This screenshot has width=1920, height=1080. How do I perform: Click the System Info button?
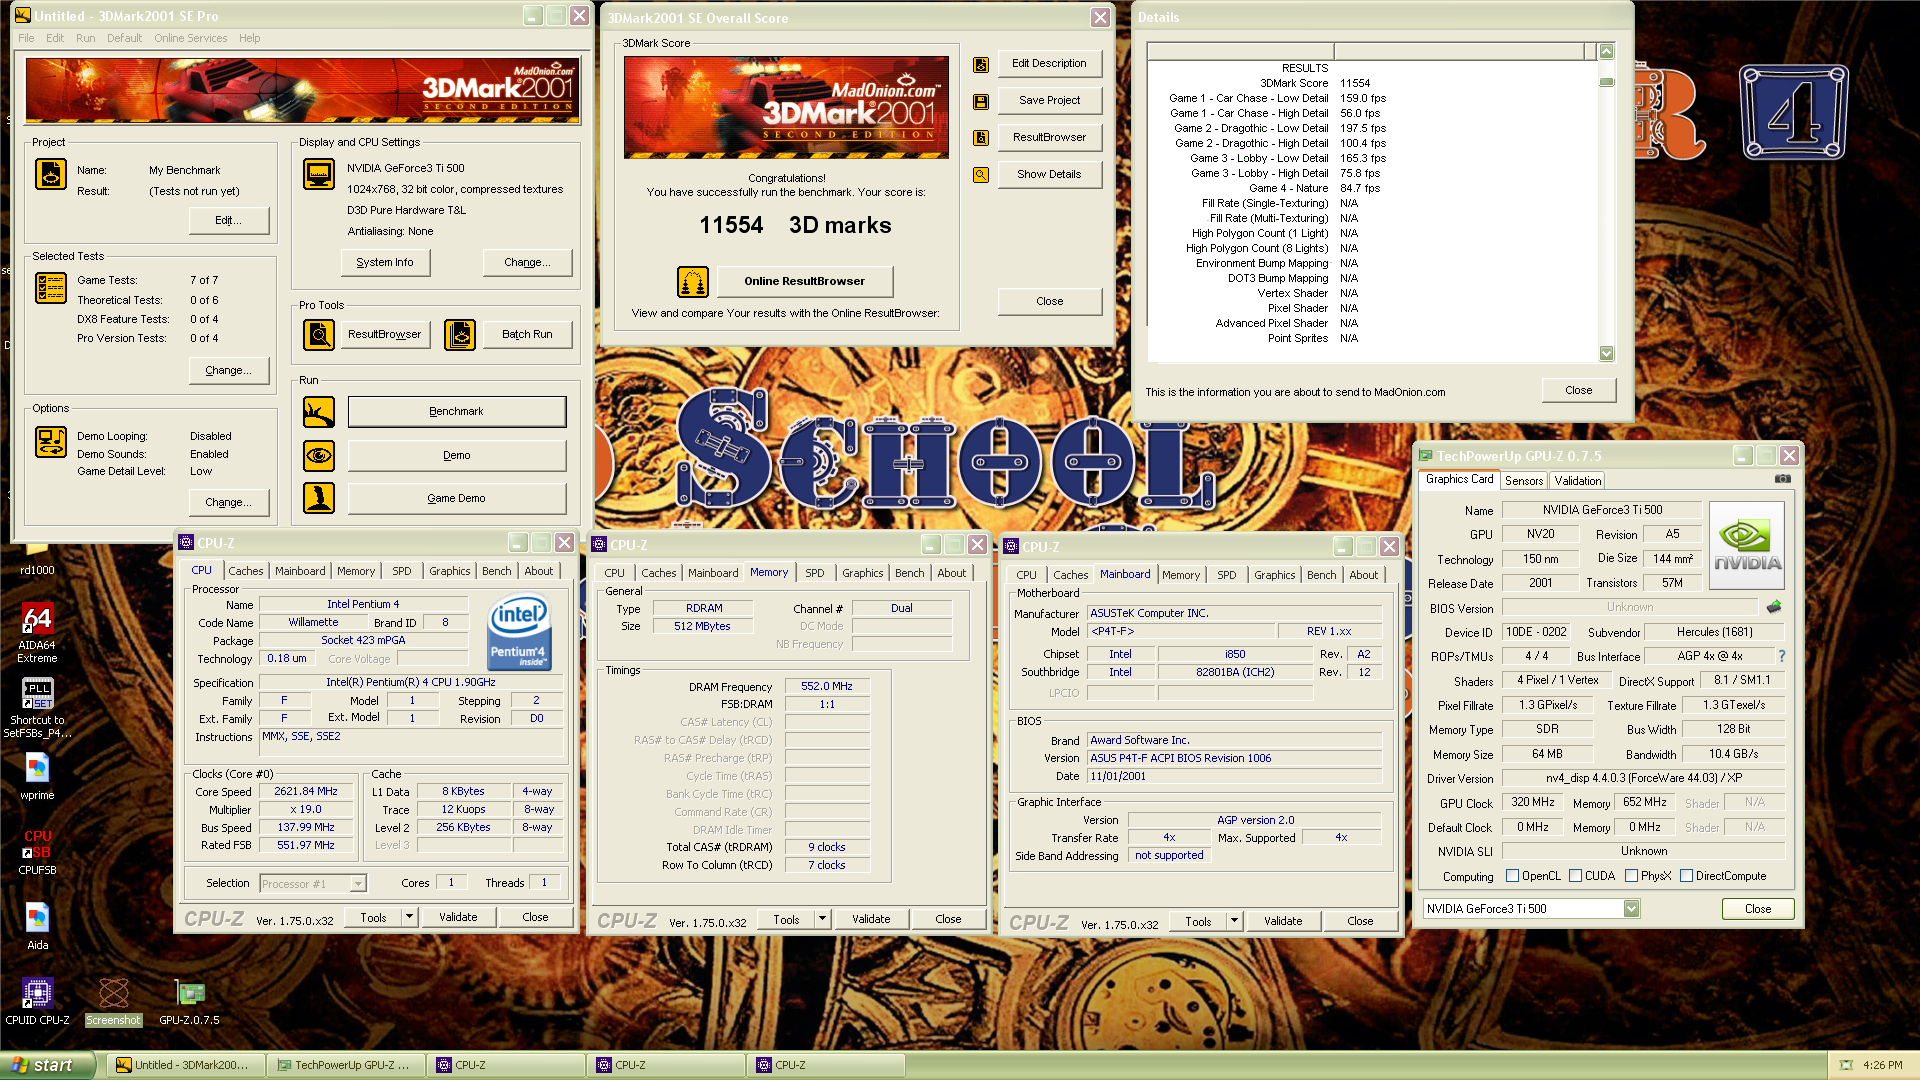click(x=385, y=263)
